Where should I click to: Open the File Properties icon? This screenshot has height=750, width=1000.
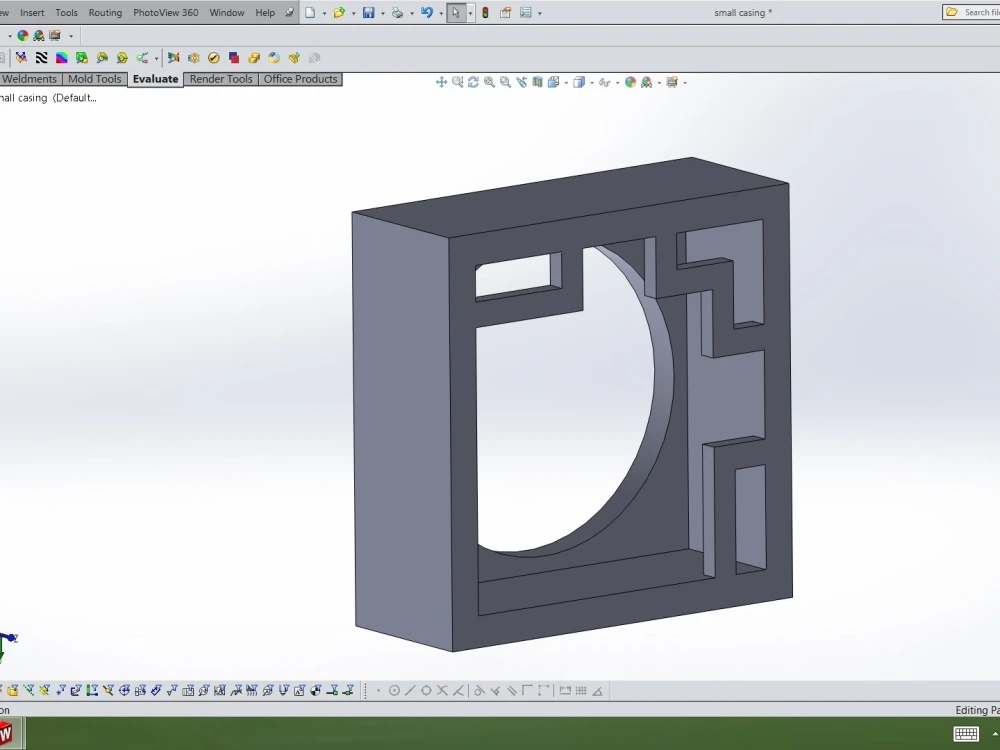pos(506,13)
